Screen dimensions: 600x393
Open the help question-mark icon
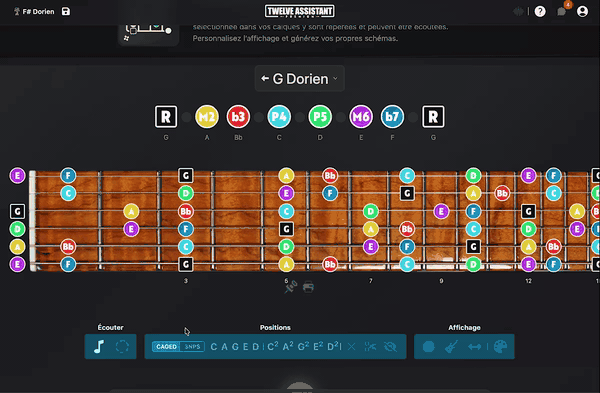point(540,11)
